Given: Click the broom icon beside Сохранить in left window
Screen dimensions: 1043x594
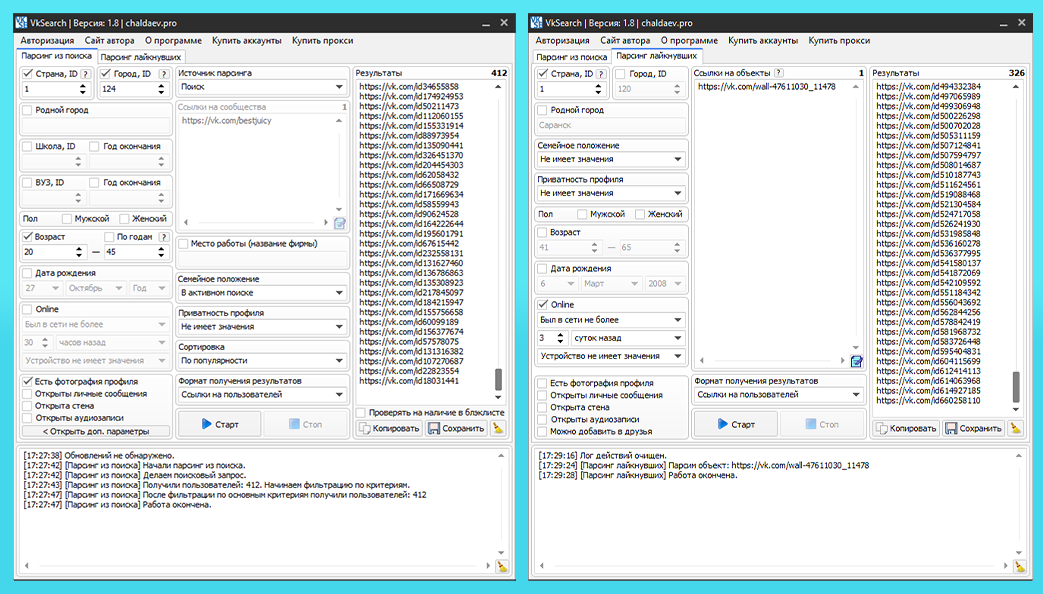Looking at the screenshot, I should (498, 428).
